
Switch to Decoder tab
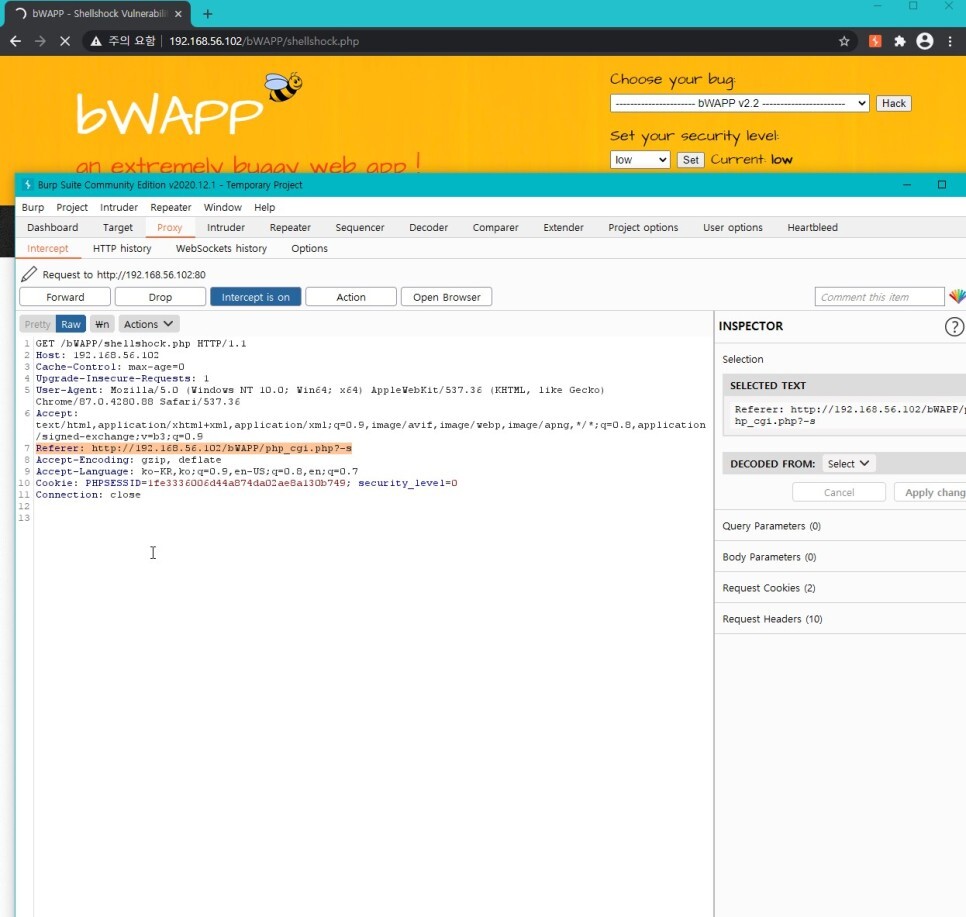click(428, 227)
